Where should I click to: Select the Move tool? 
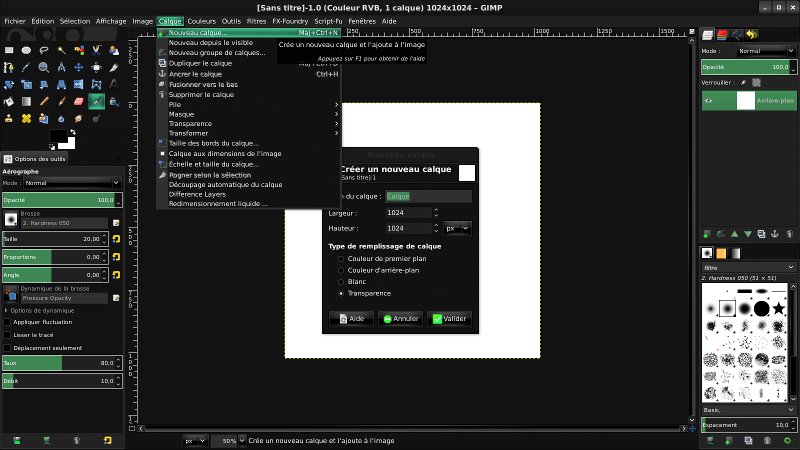(x=79, y=67)
